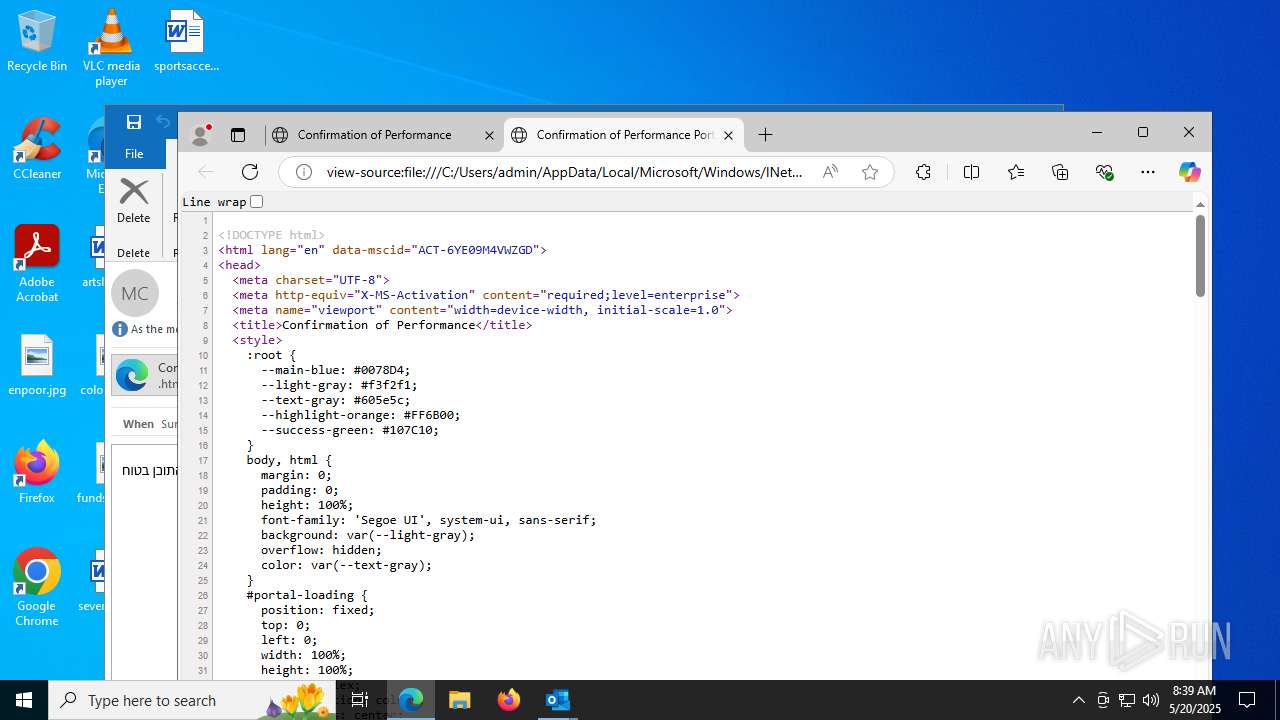Click the Undo arrow in Outlook title bar
The image size is (1280, 720).
tap(163, 122)
